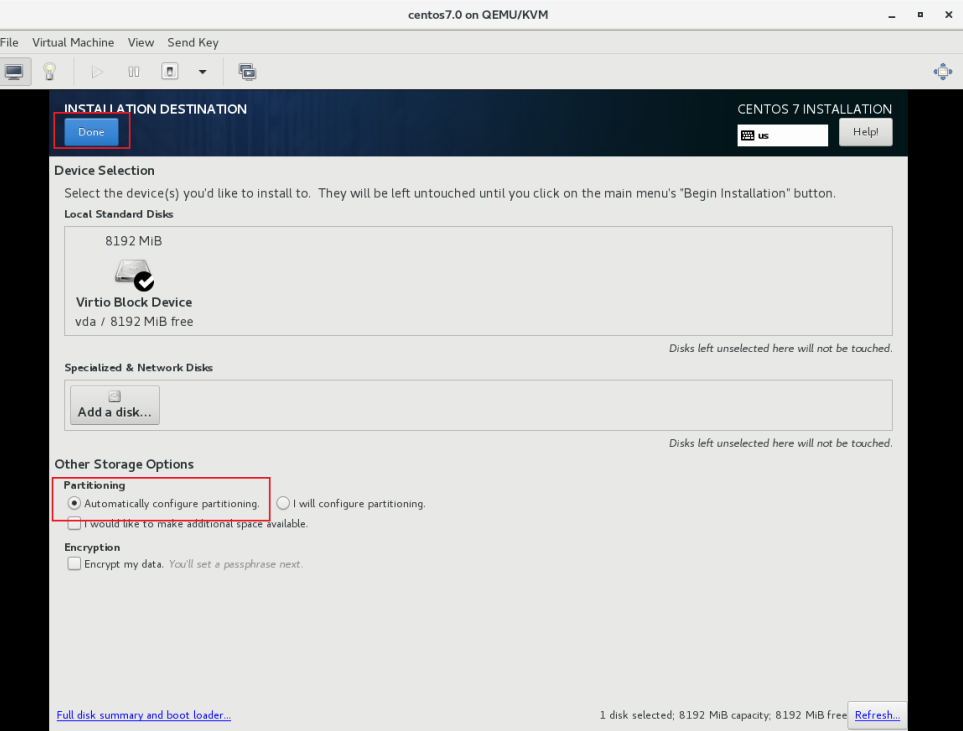Open the File menu
The width and height of the screenshot is (963, 731).
click(x=9, y=42)
